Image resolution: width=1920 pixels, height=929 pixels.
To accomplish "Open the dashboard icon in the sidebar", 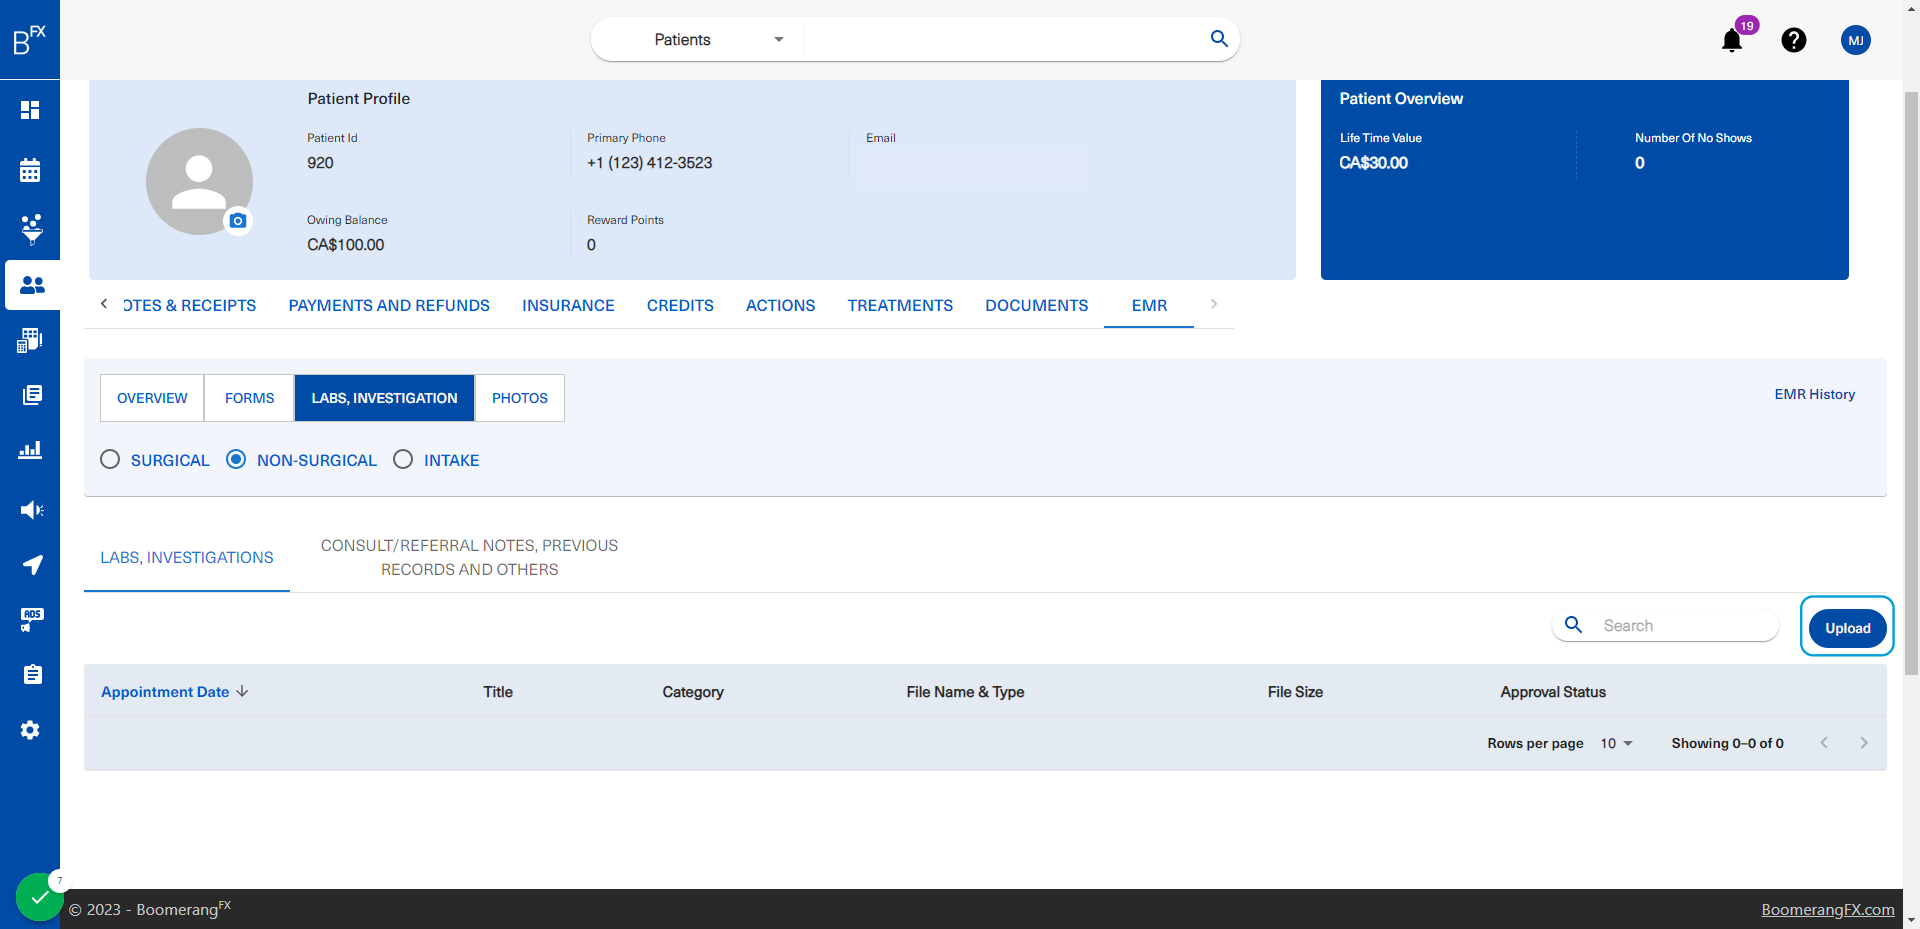I will point(30,110).
